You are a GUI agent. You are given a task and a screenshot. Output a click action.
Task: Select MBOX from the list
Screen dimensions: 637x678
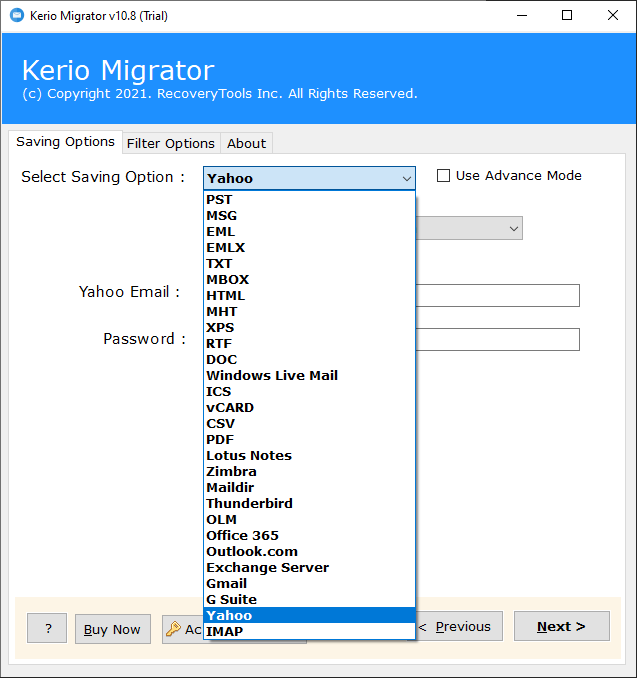coord(309,280)
